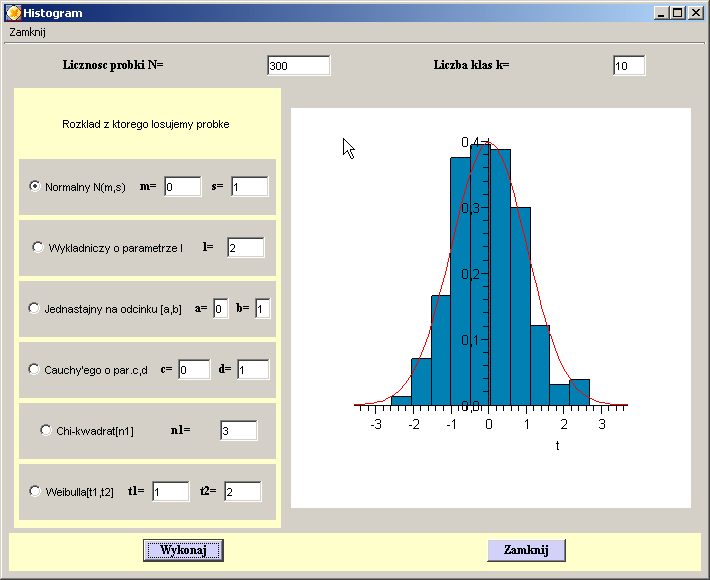Maximize the Histogram window
The image size is (710, 580).
678,13
